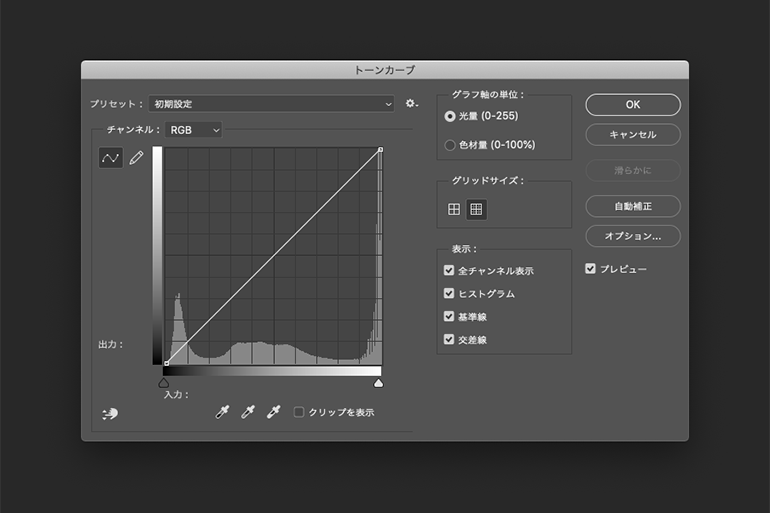Enable クリップを表示 checkbox
770x513 pixels.
tap(299, 412)
